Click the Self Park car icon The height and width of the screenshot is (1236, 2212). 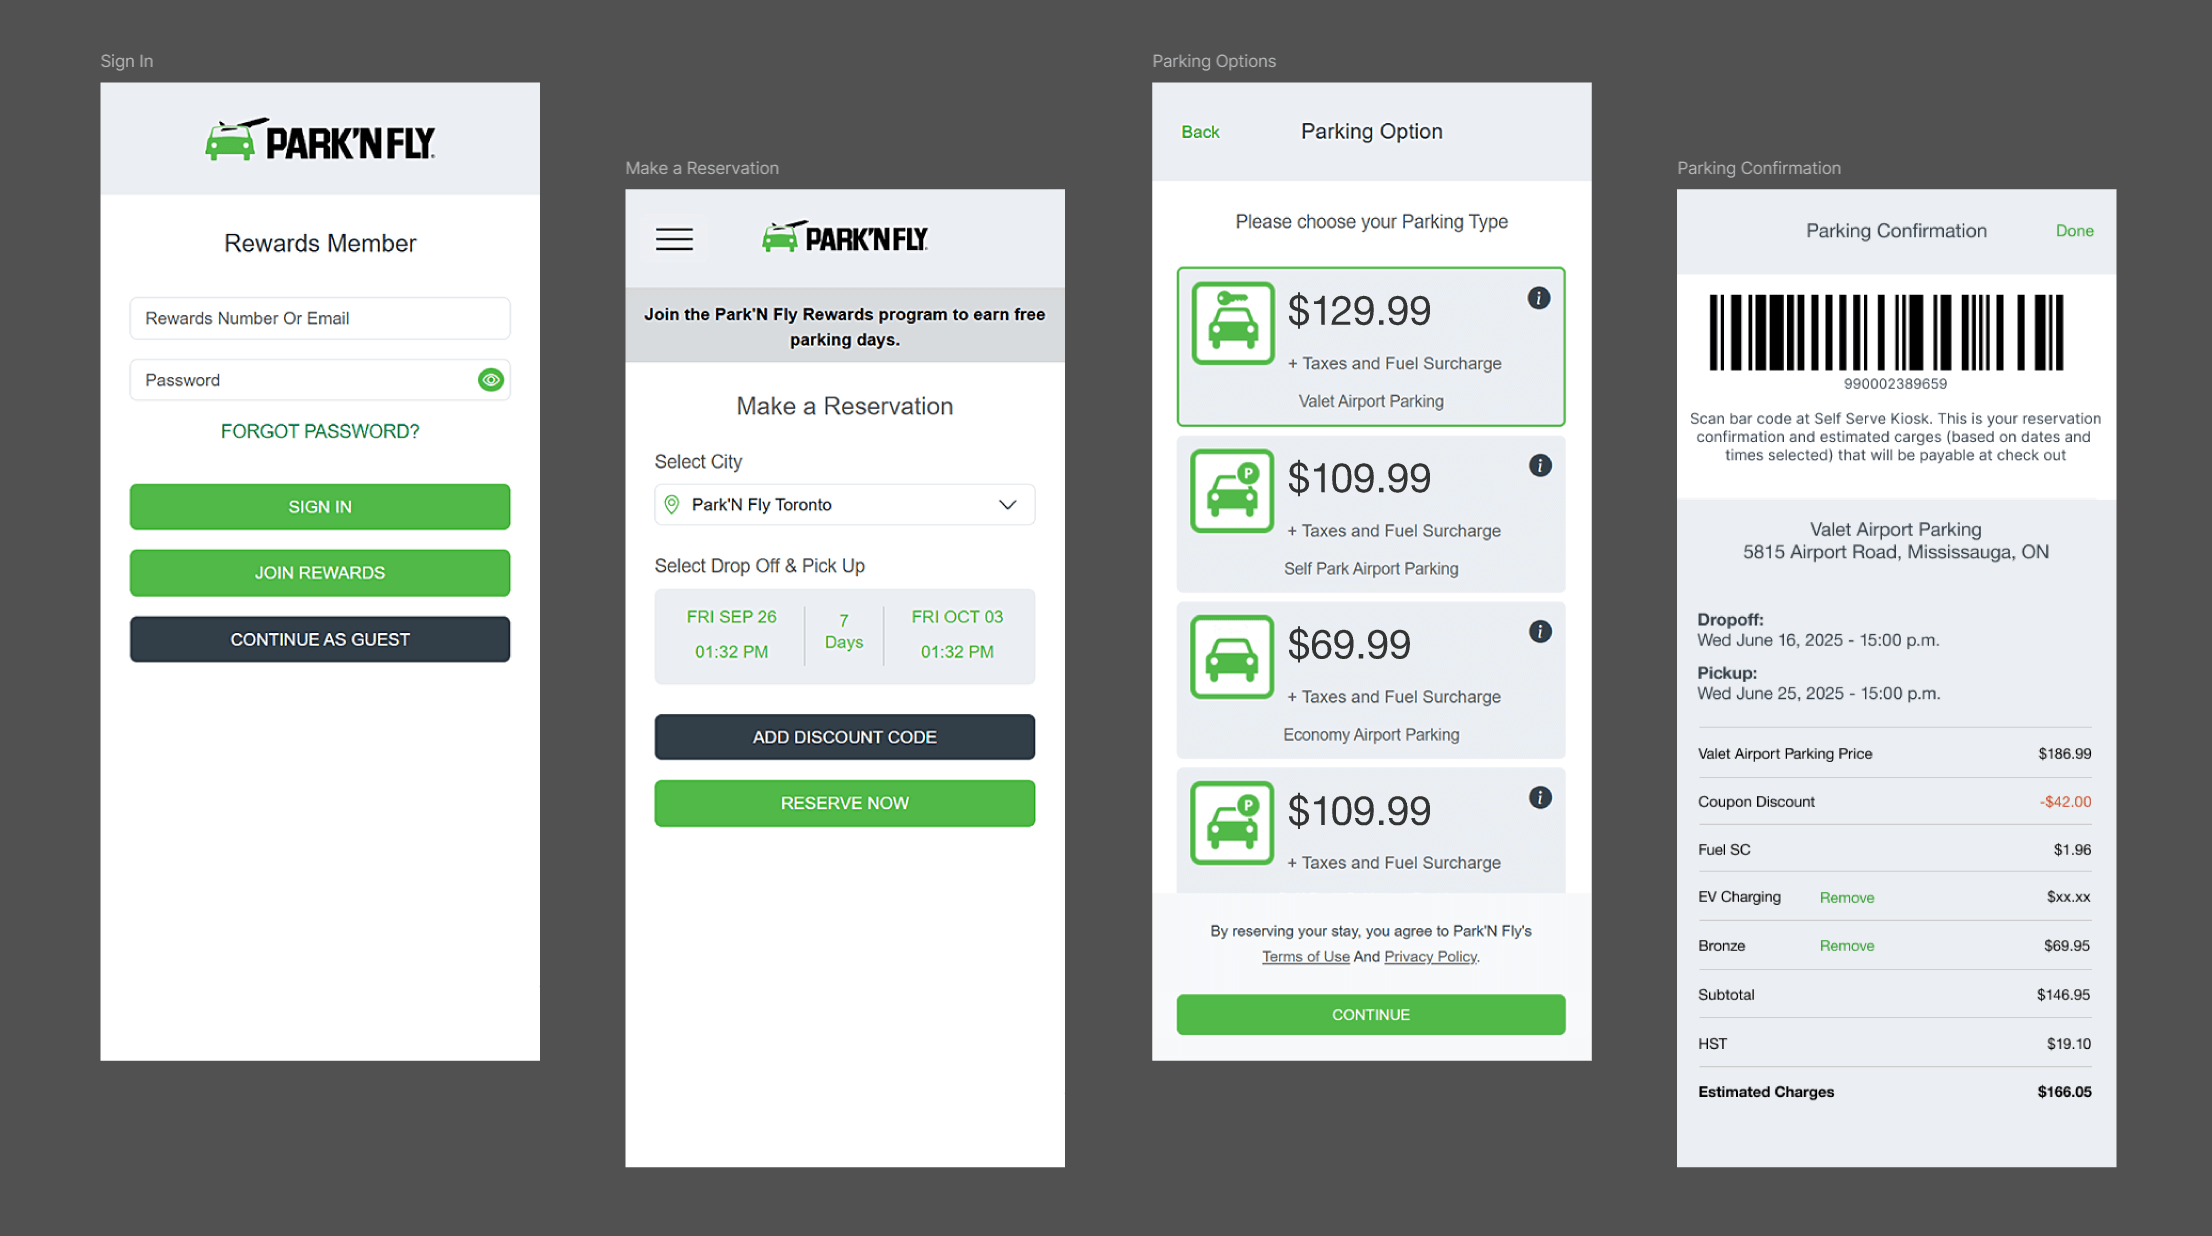tap(1232, 491)
